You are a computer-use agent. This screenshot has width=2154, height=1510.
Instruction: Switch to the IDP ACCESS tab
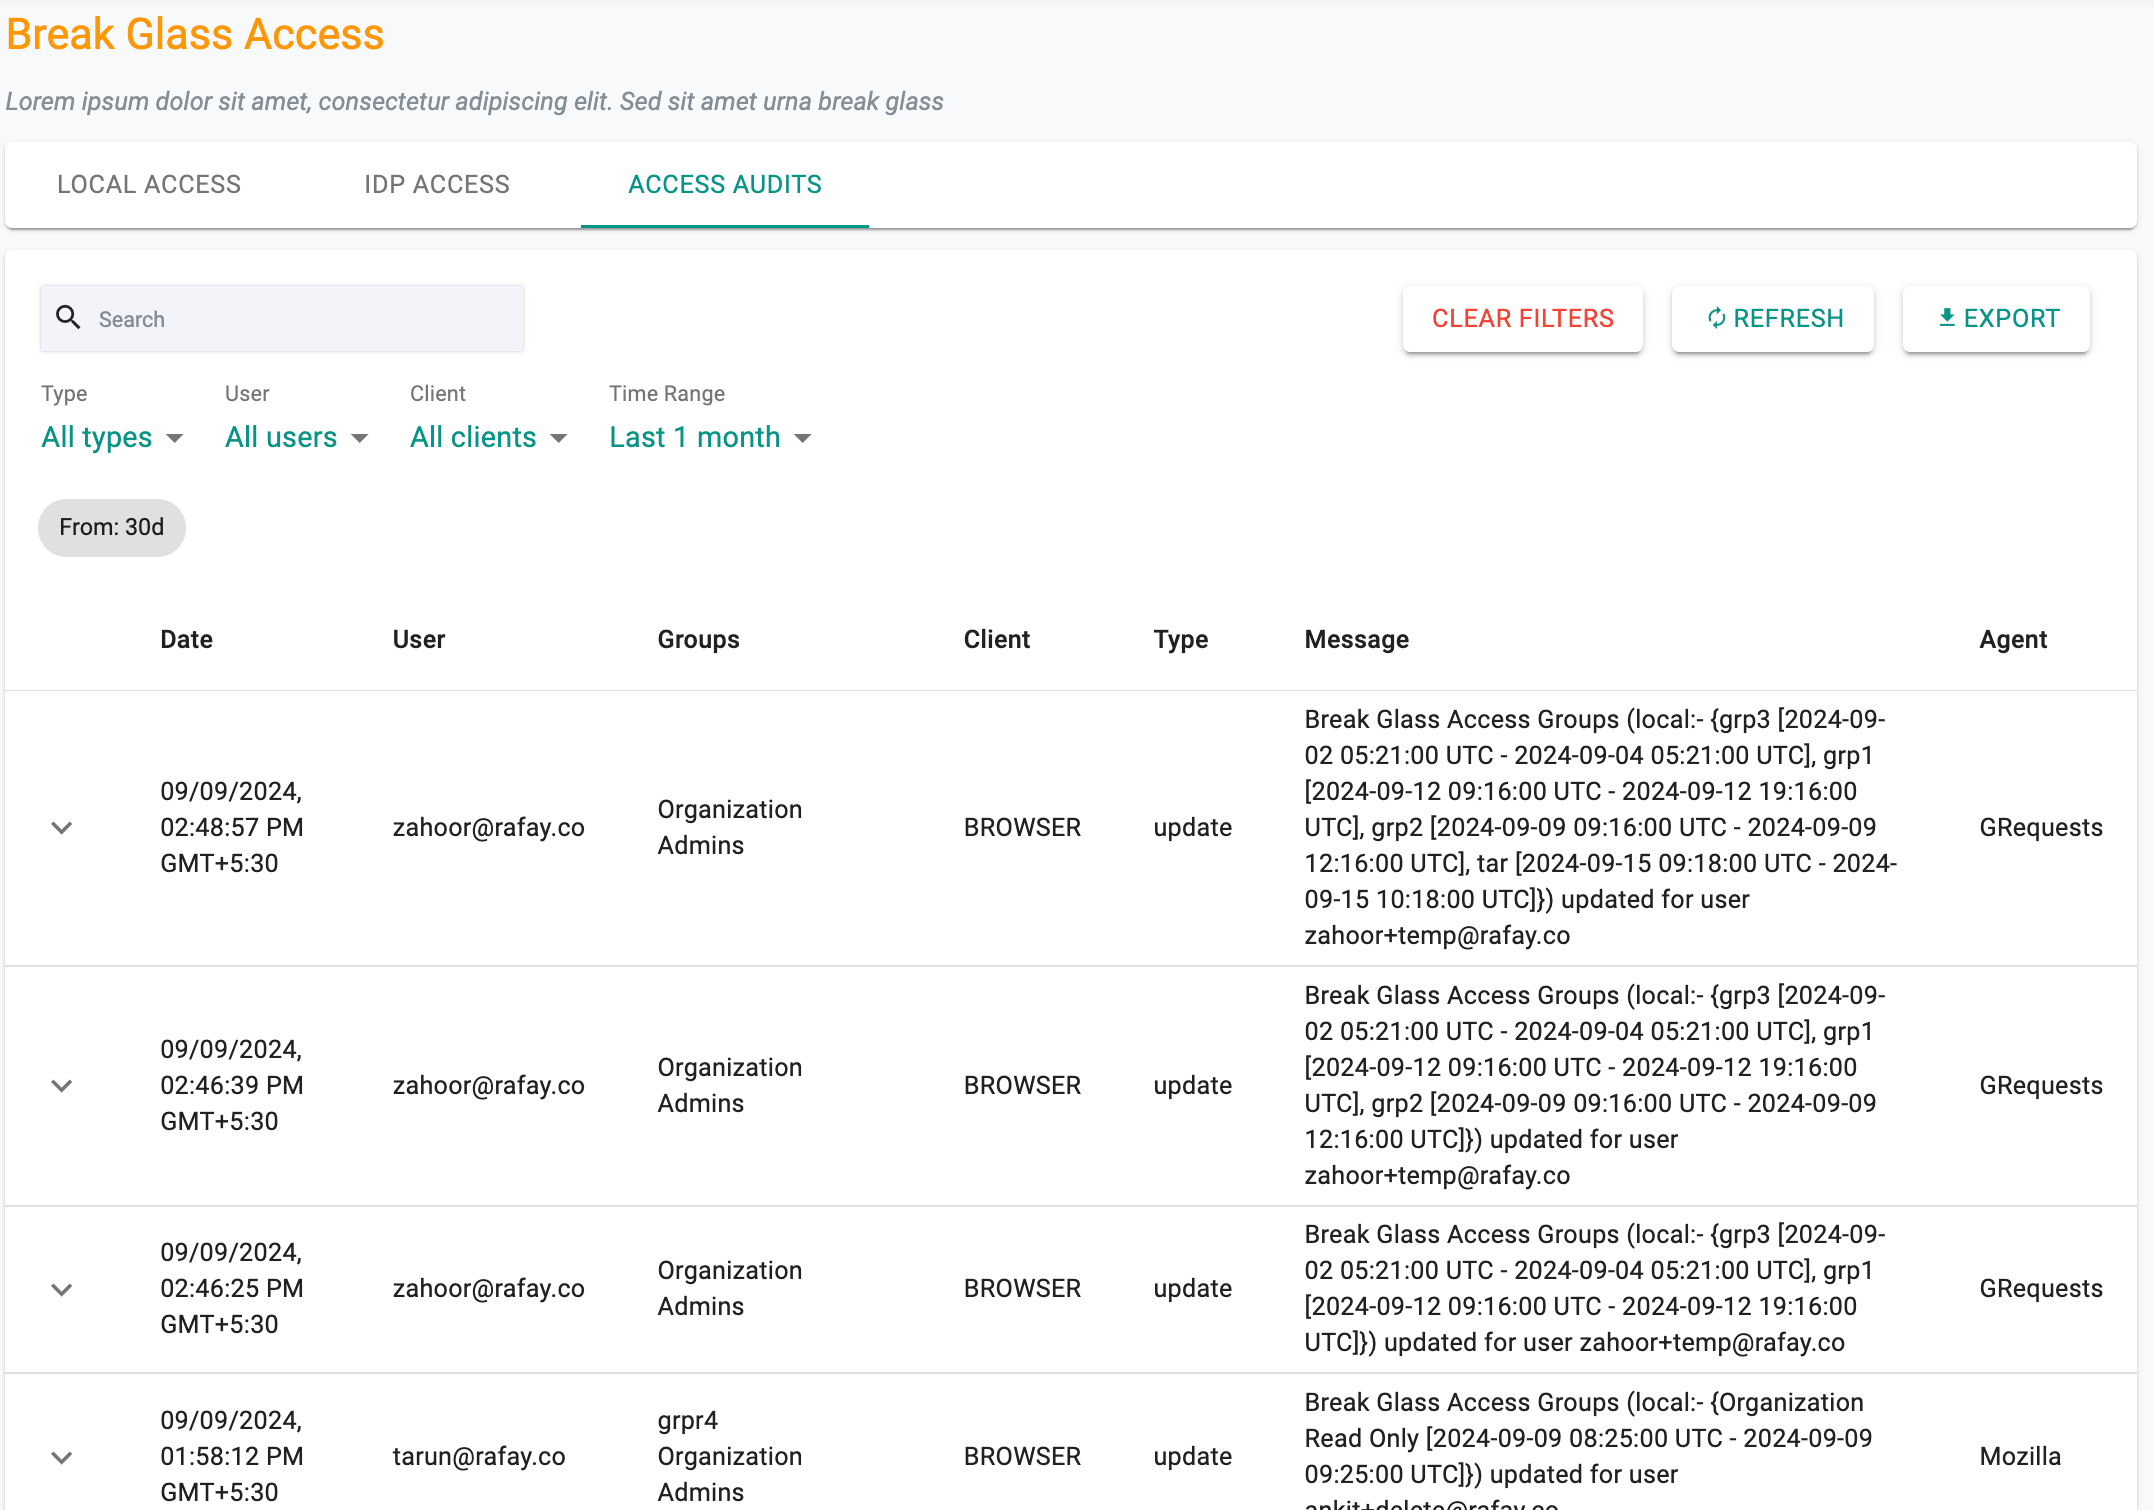437,183
